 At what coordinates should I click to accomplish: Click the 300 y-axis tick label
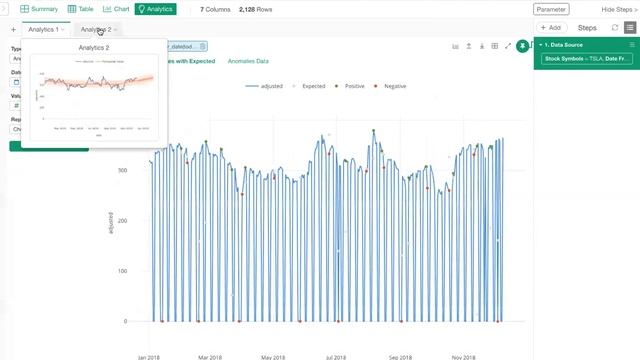pos(122,170)
